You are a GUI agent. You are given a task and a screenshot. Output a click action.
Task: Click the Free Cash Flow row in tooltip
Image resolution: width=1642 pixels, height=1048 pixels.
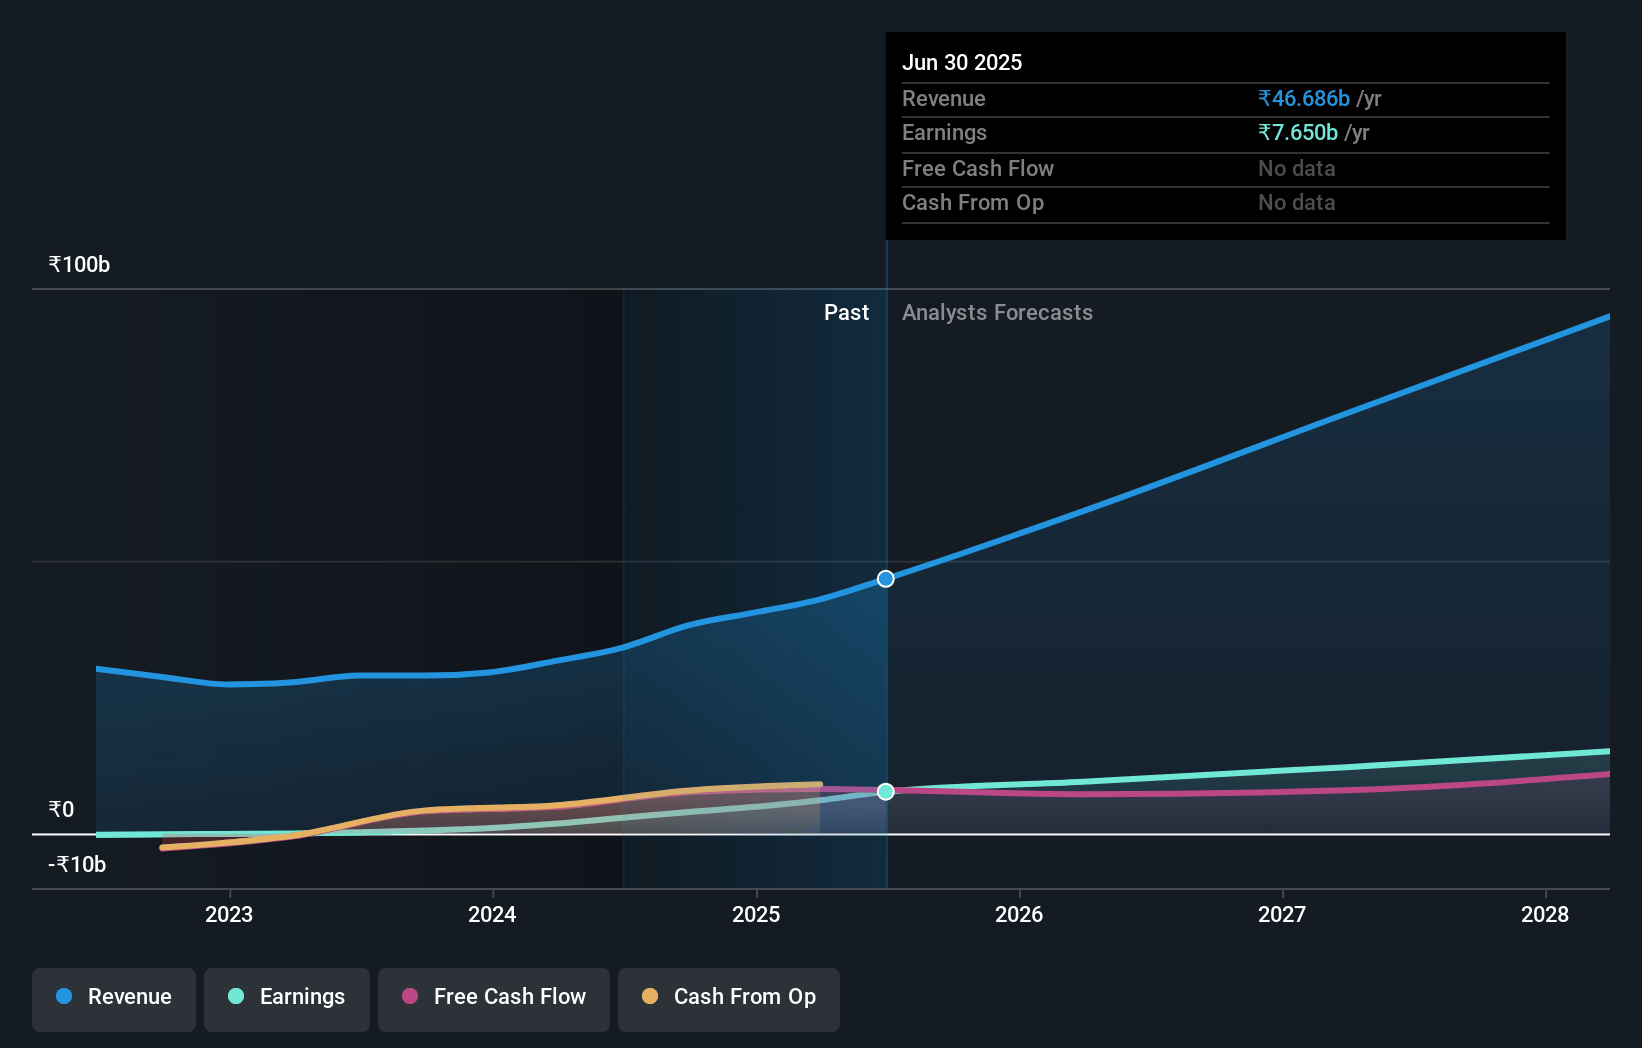coord(1225,169)
